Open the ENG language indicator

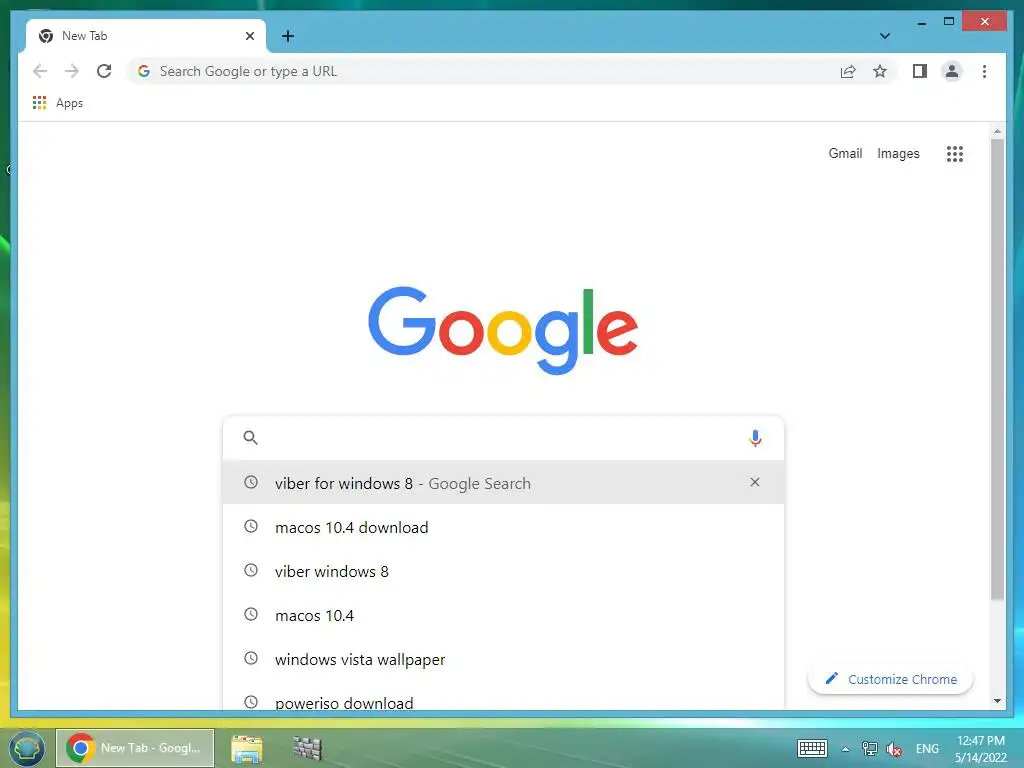927,748
